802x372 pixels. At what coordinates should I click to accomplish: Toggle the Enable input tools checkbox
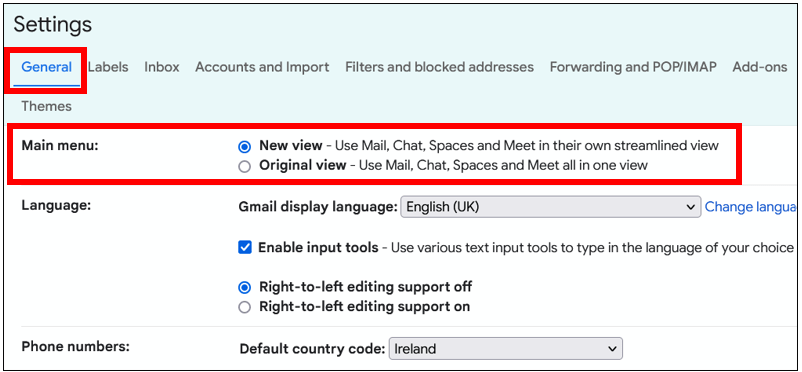point(245,248)
